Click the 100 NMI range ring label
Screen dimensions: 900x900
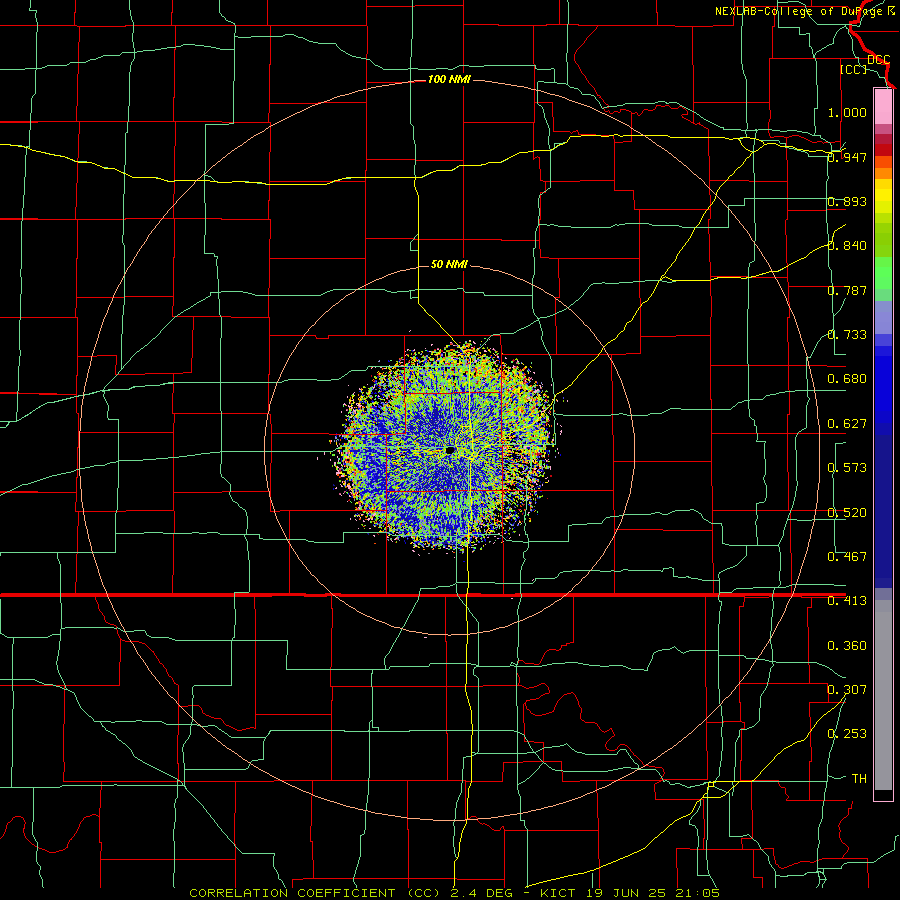click(449, 79)
